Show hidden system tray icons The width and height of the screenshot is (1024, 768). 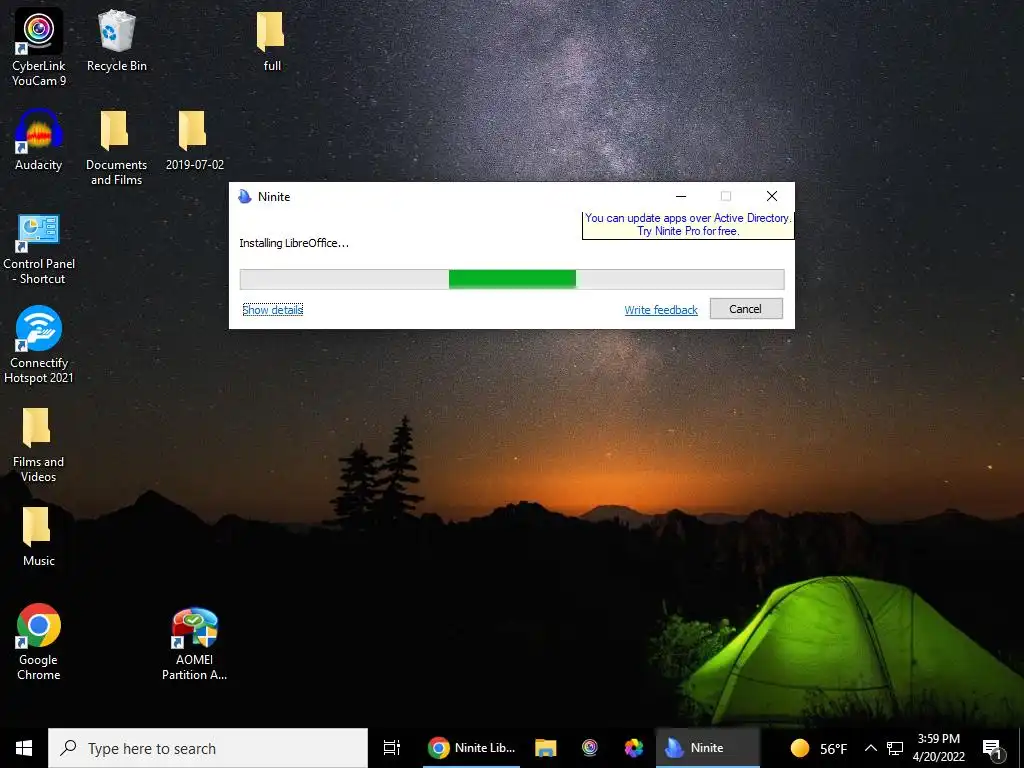point(871,748)
